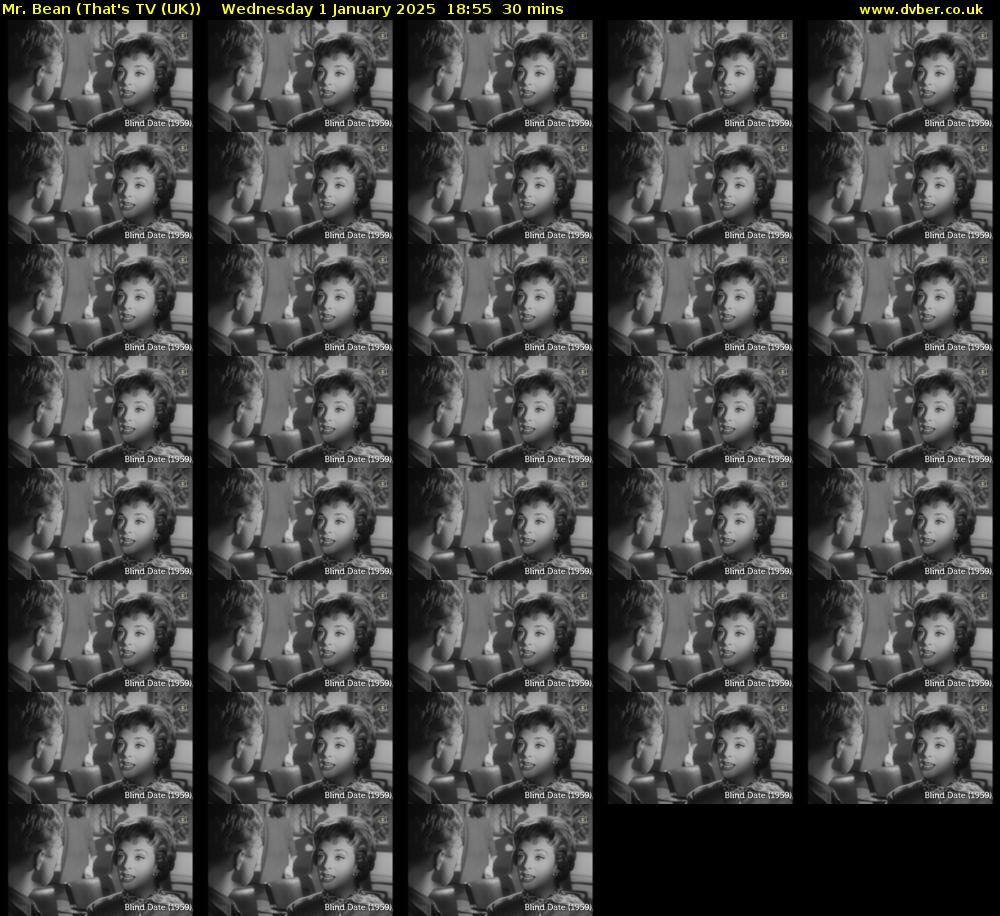
Task: Click the channel logo on the seventh-row last thumbnail
Action: click(982, 707)
